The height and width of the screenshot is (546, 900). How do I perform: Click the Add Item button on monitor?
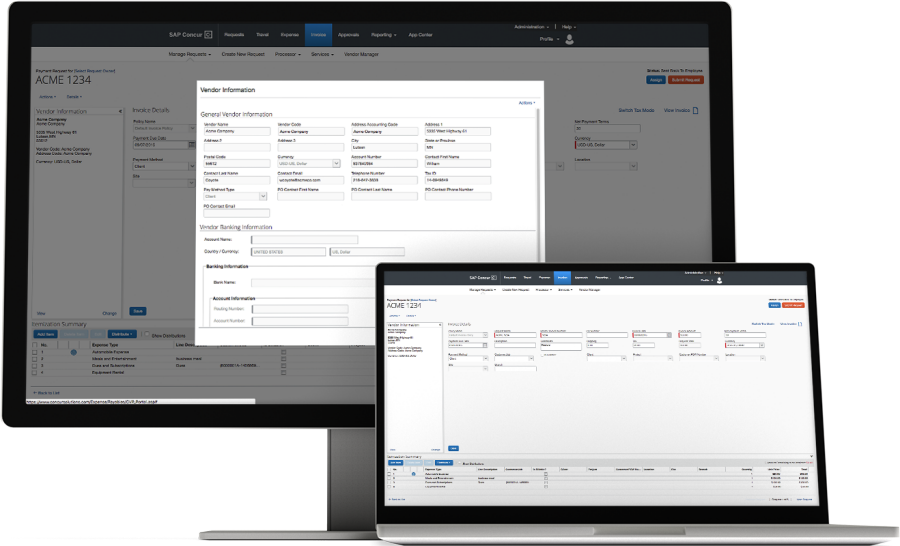tap(45, 334)
